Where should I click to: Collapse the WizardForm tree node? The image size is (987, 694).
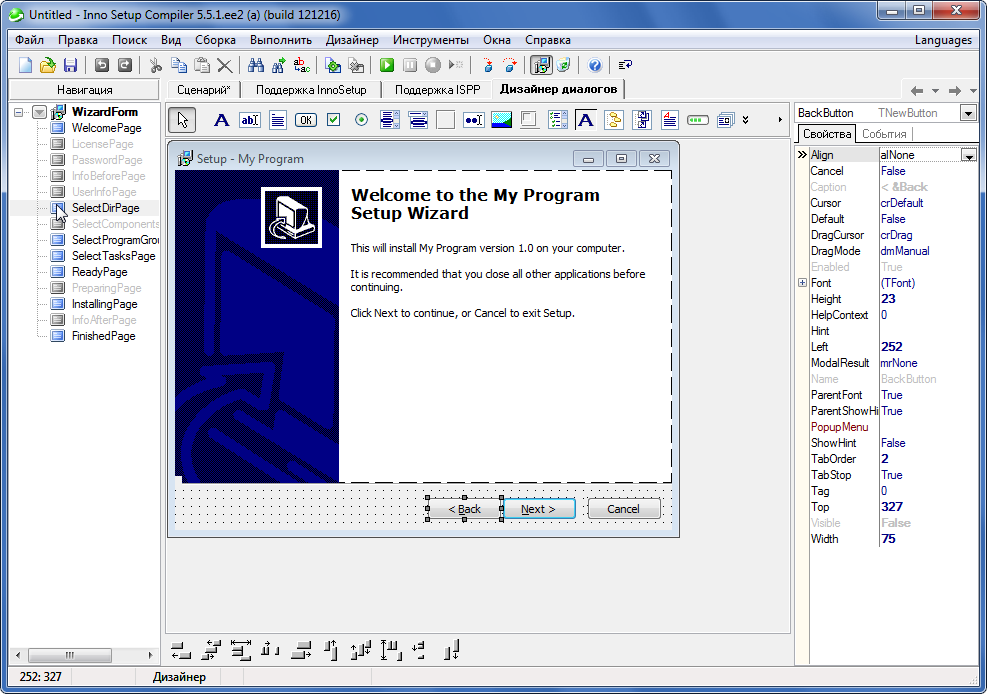20,112
